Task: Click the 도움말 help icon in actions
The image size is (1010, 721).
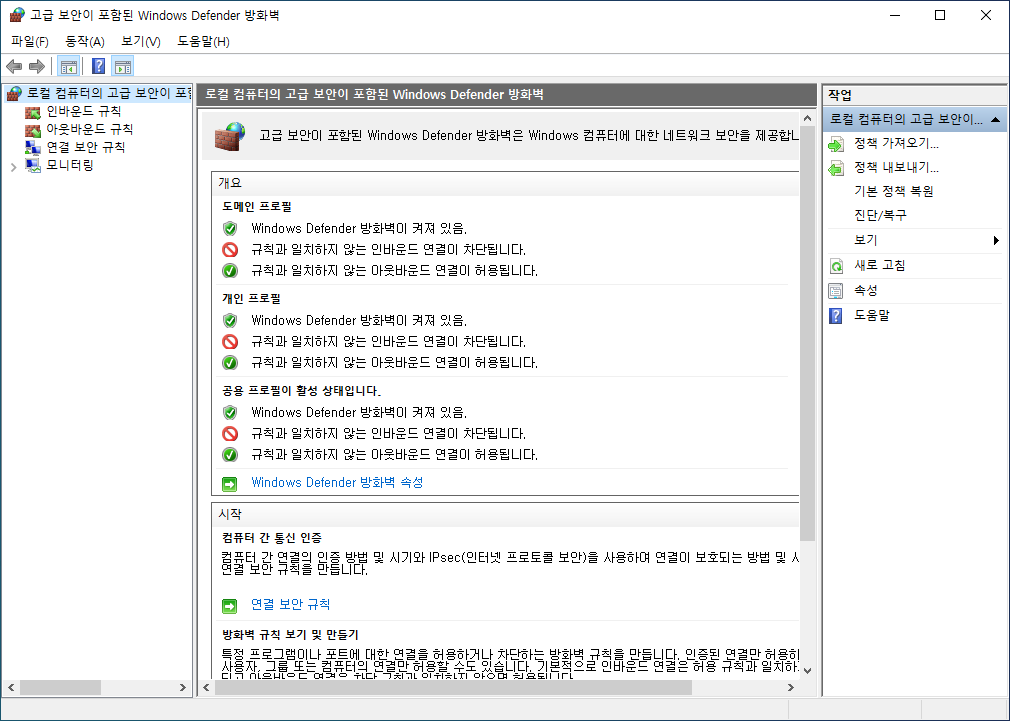Action: click(x=835, y=316)
